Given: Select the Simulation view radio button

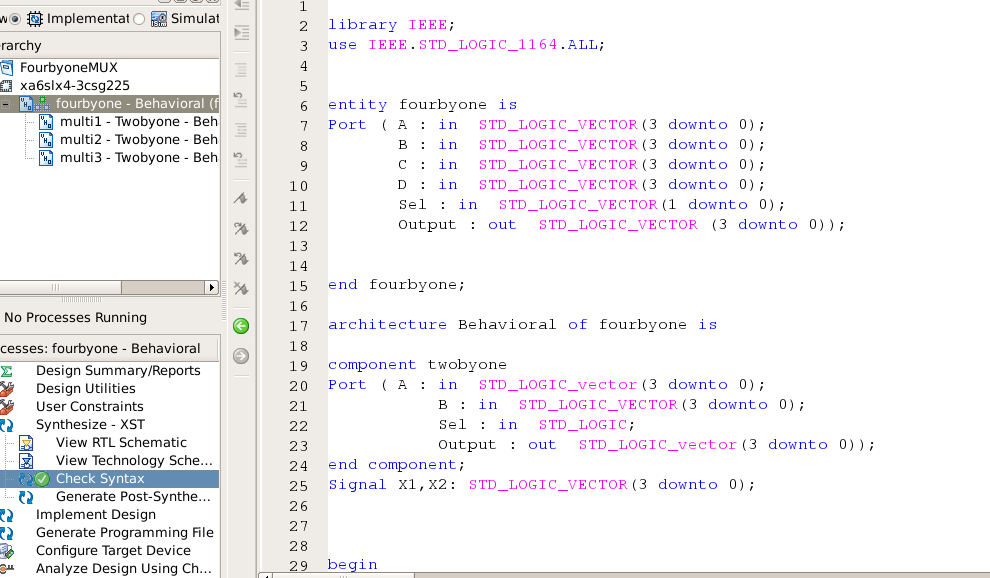Looking at the screenshot, I should pos(139,19).
